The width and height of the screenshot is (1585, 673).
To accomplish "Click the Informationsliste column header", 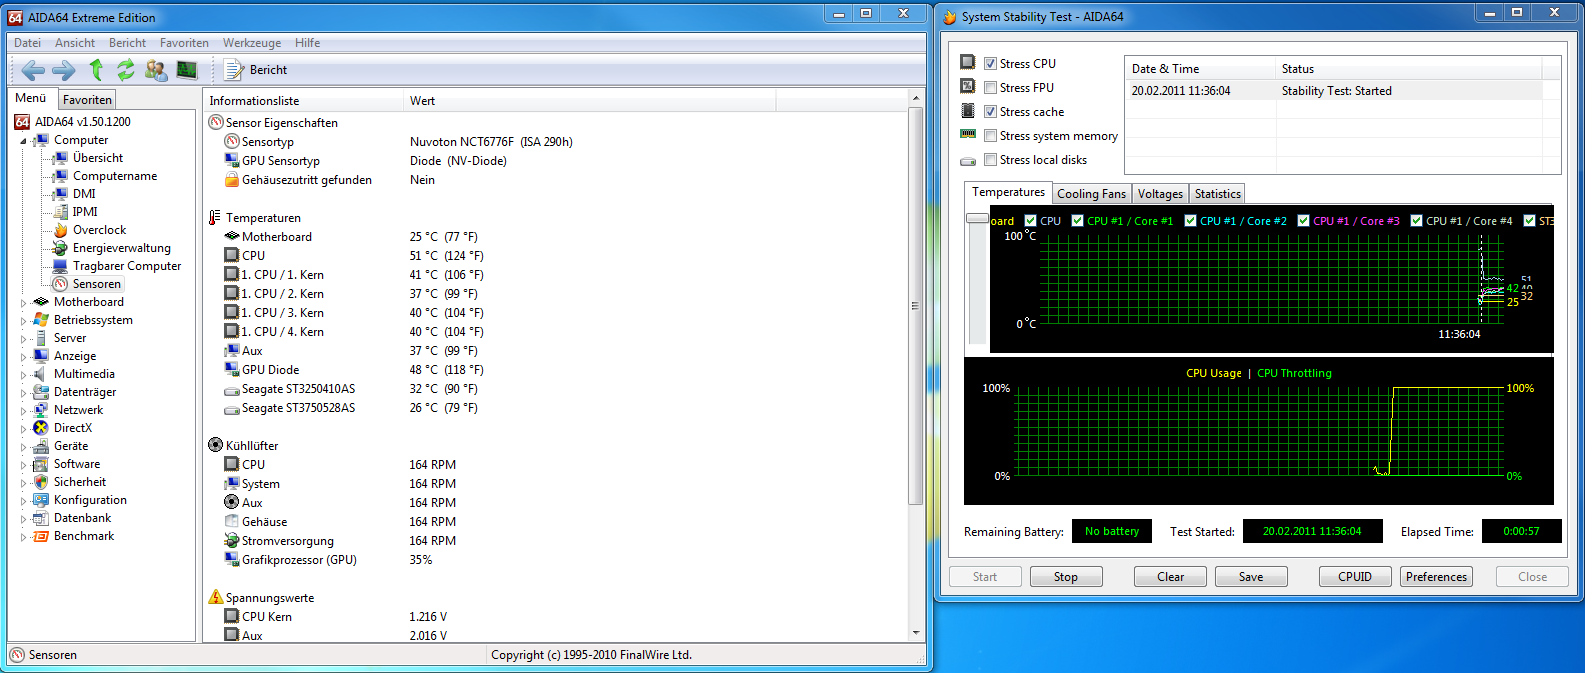I will 303,101.
